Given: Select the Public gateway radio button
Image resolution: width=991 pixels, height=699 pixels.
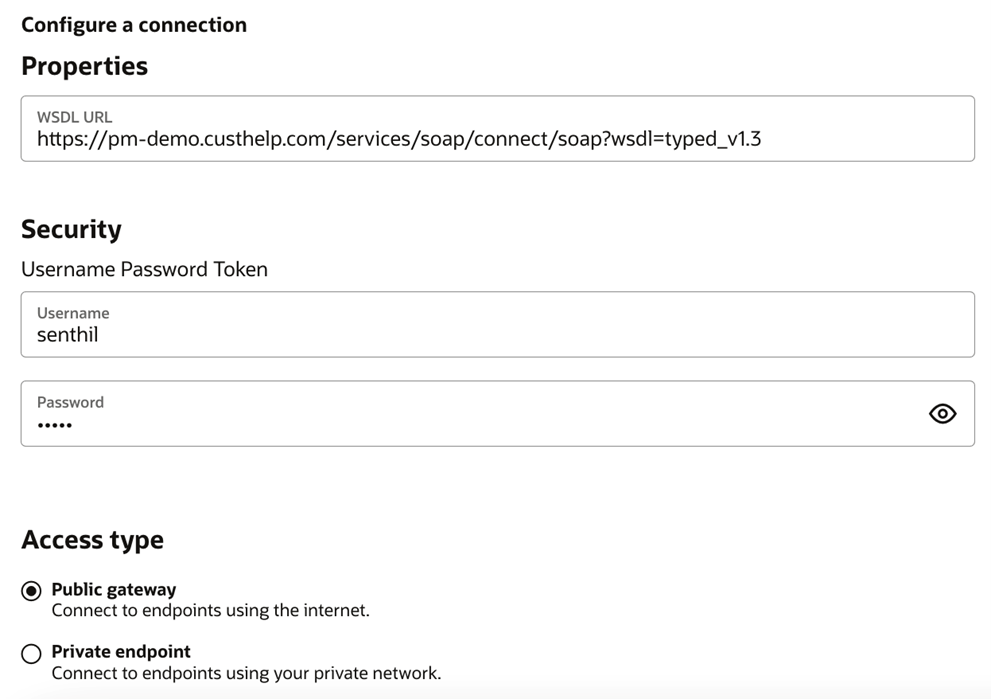Looking at the screenshot, I should pos(31,591).
